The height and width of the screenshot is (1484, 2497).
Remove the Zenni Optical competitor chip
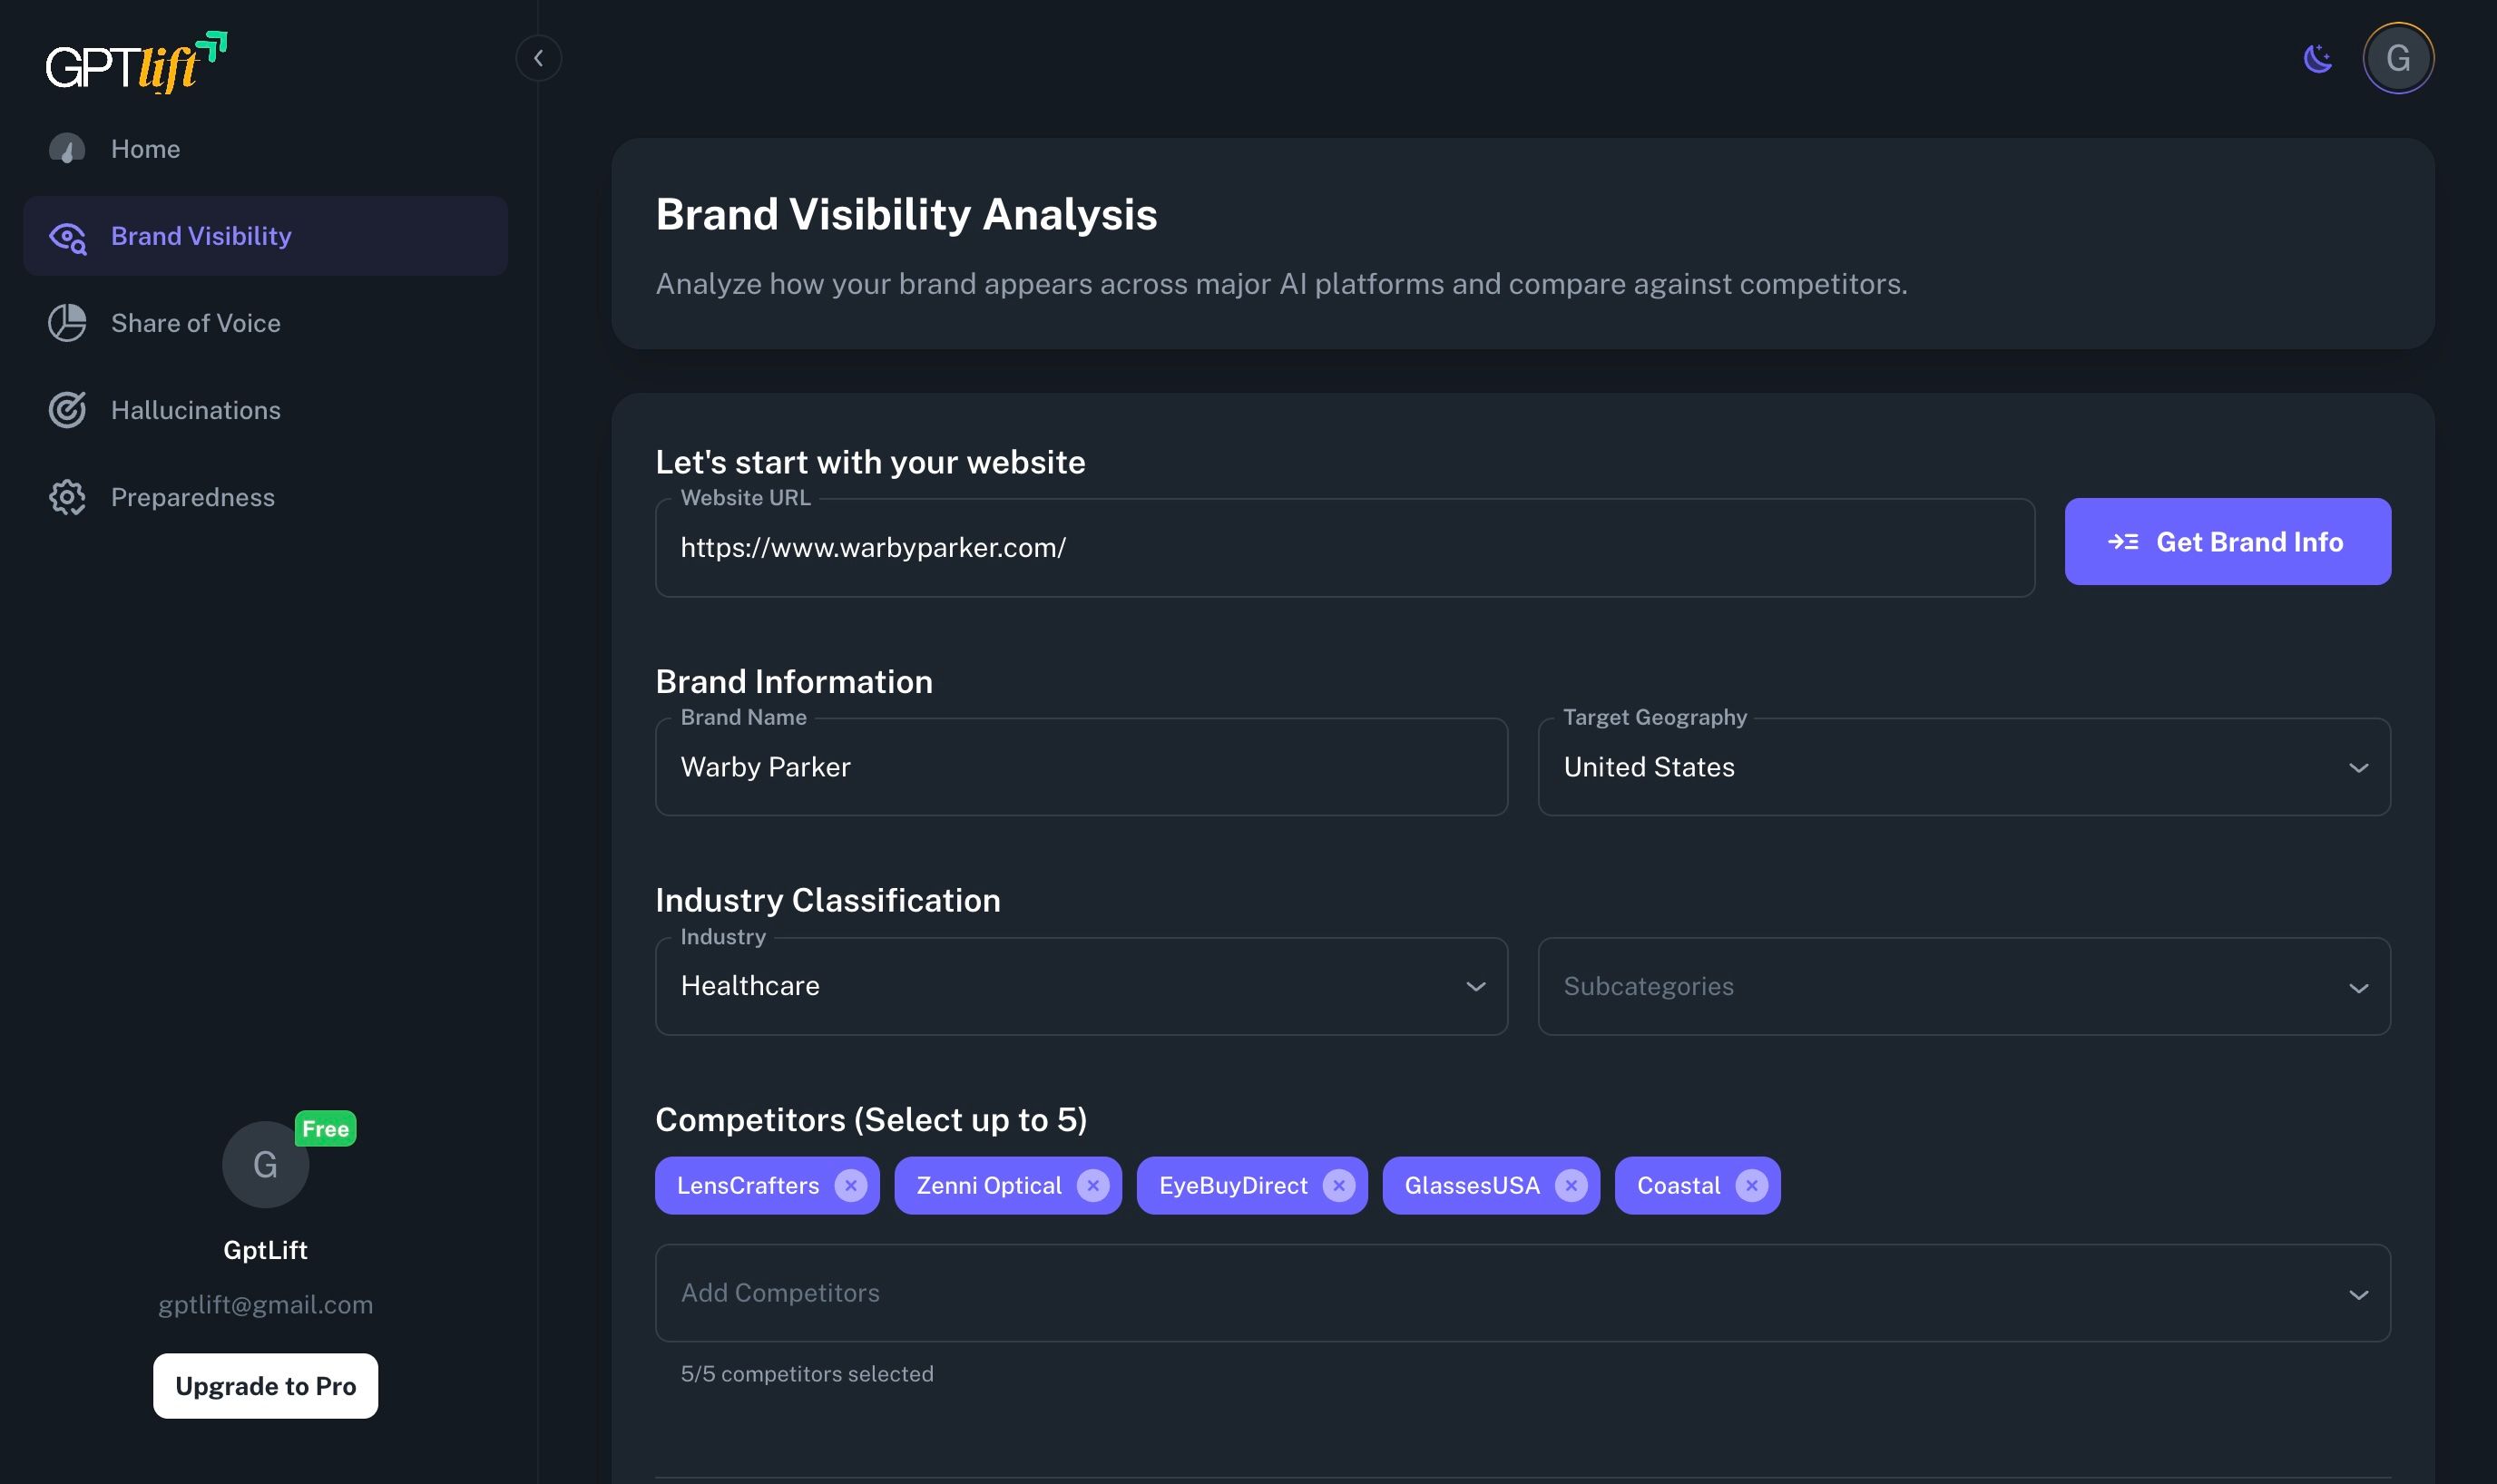(1093, 1186)
